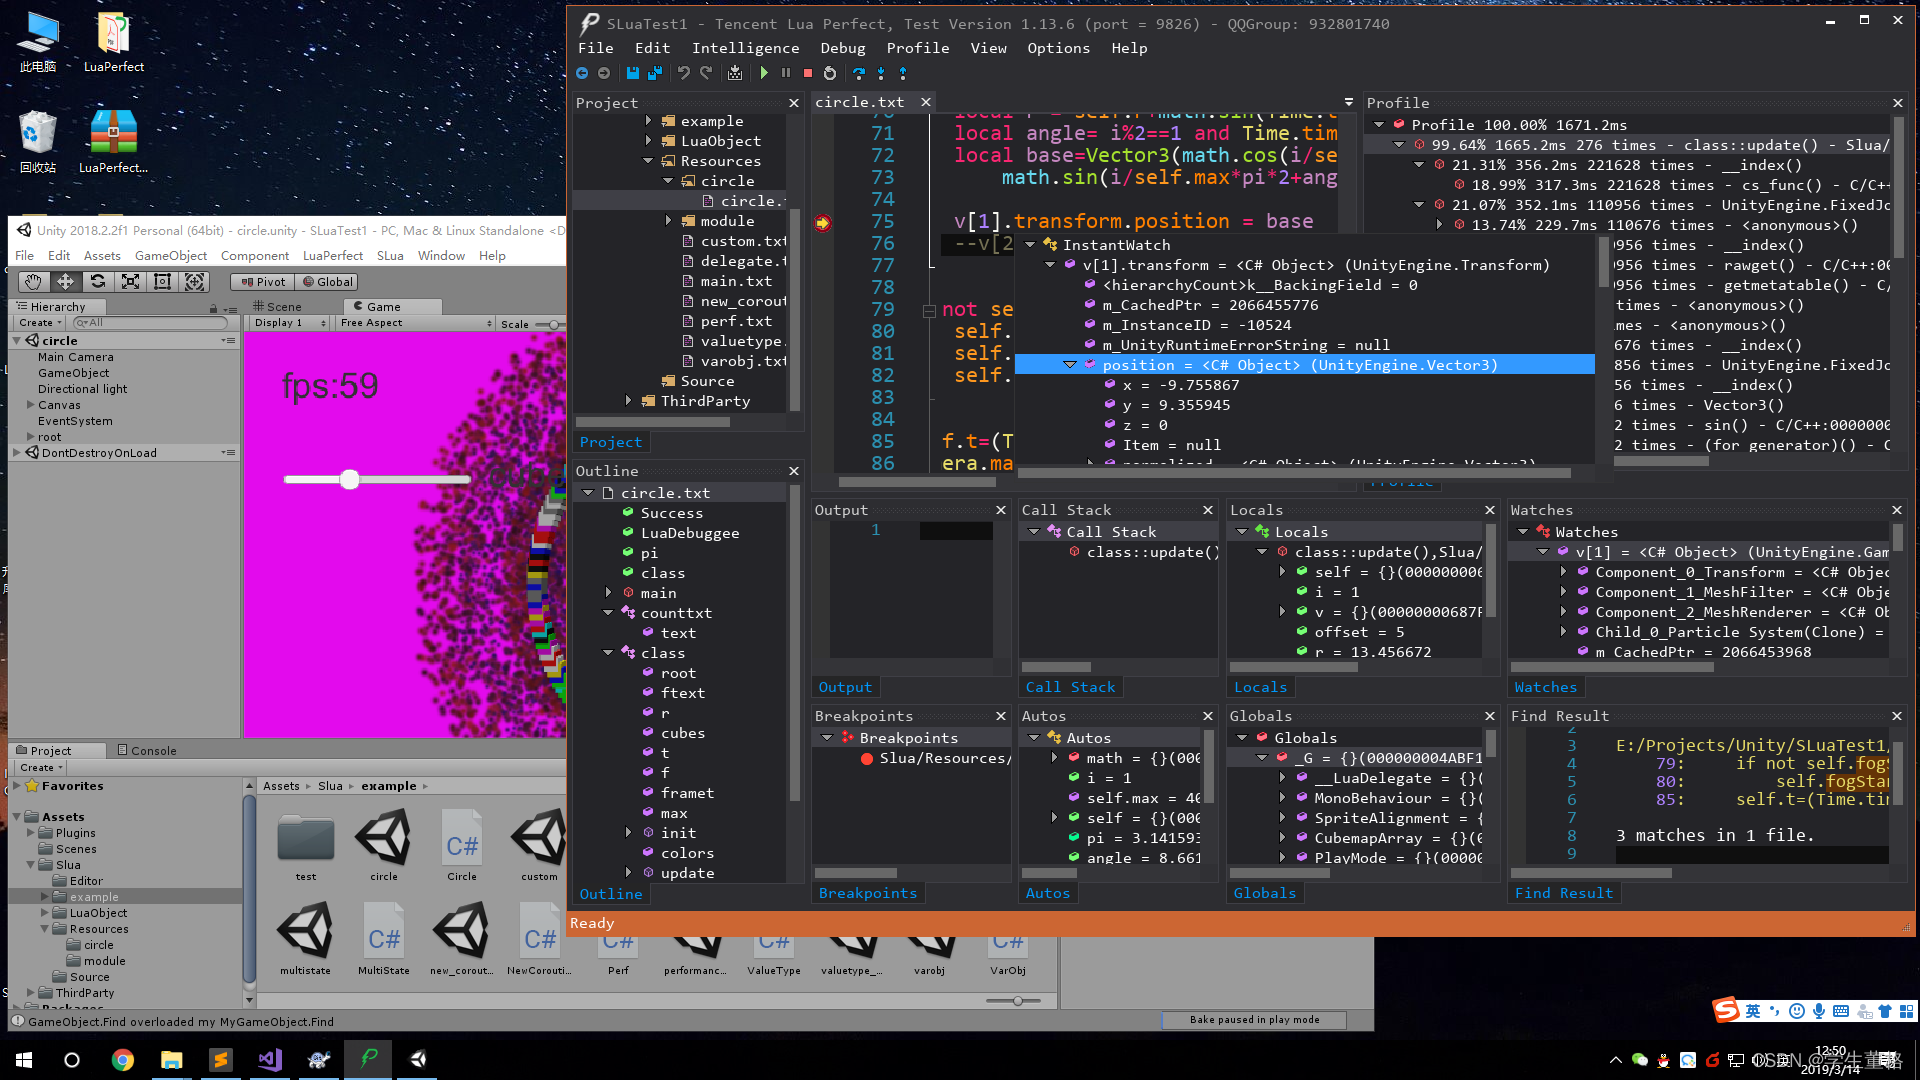
Task: Save the current script with the save icon
Action: coord(633,72)
